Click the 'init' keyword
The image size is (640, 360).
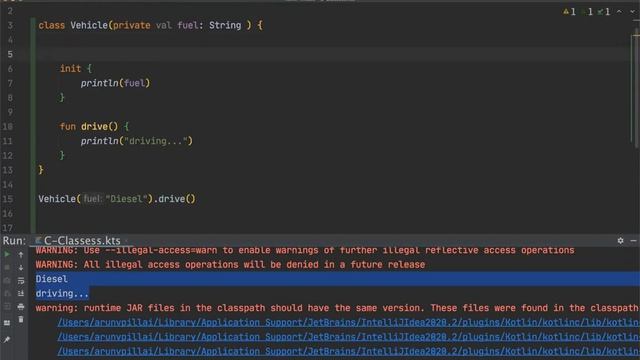click(70, 69)
